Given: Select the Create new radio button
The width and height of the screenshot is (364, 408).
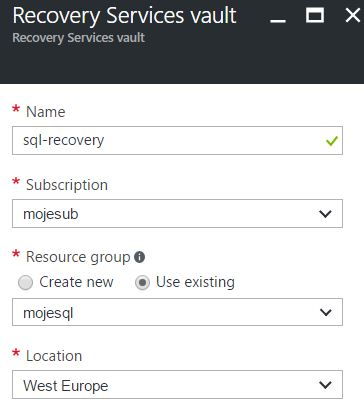Looking at the screenshot, I should [x=25, y=283].
